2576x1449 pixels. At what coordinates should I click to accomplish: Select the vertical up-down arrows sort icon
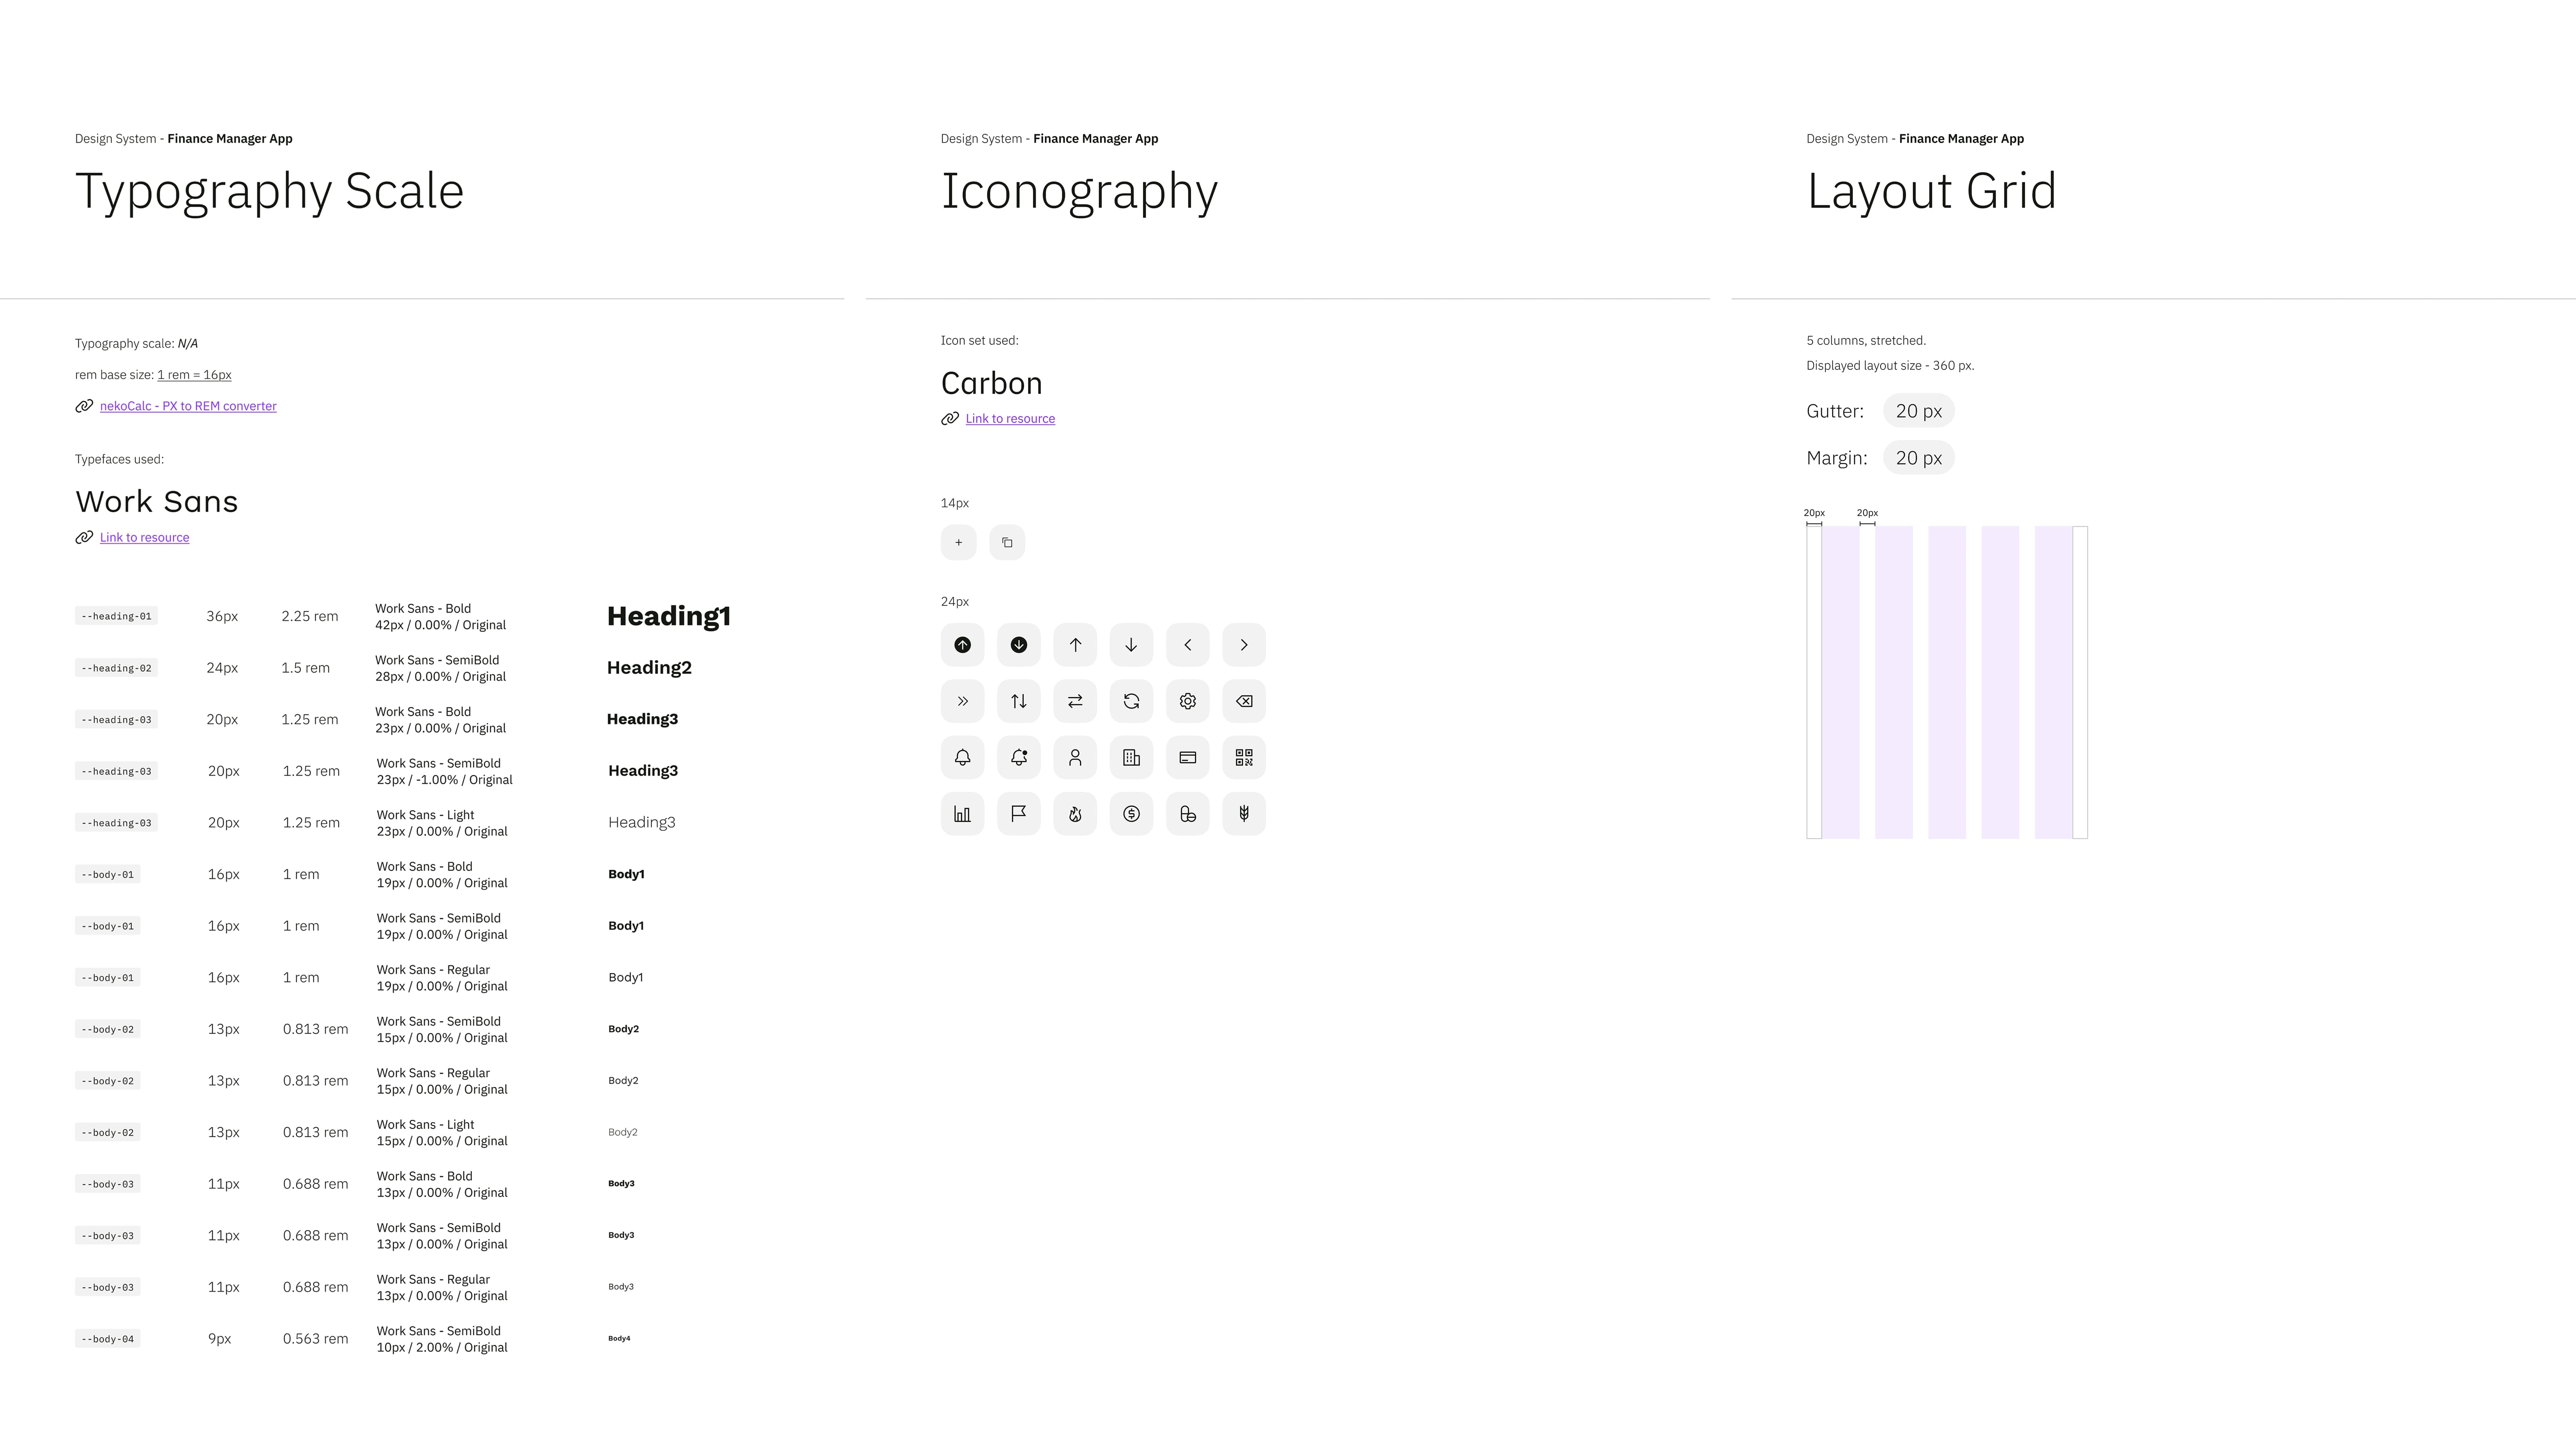point(1019,701)
